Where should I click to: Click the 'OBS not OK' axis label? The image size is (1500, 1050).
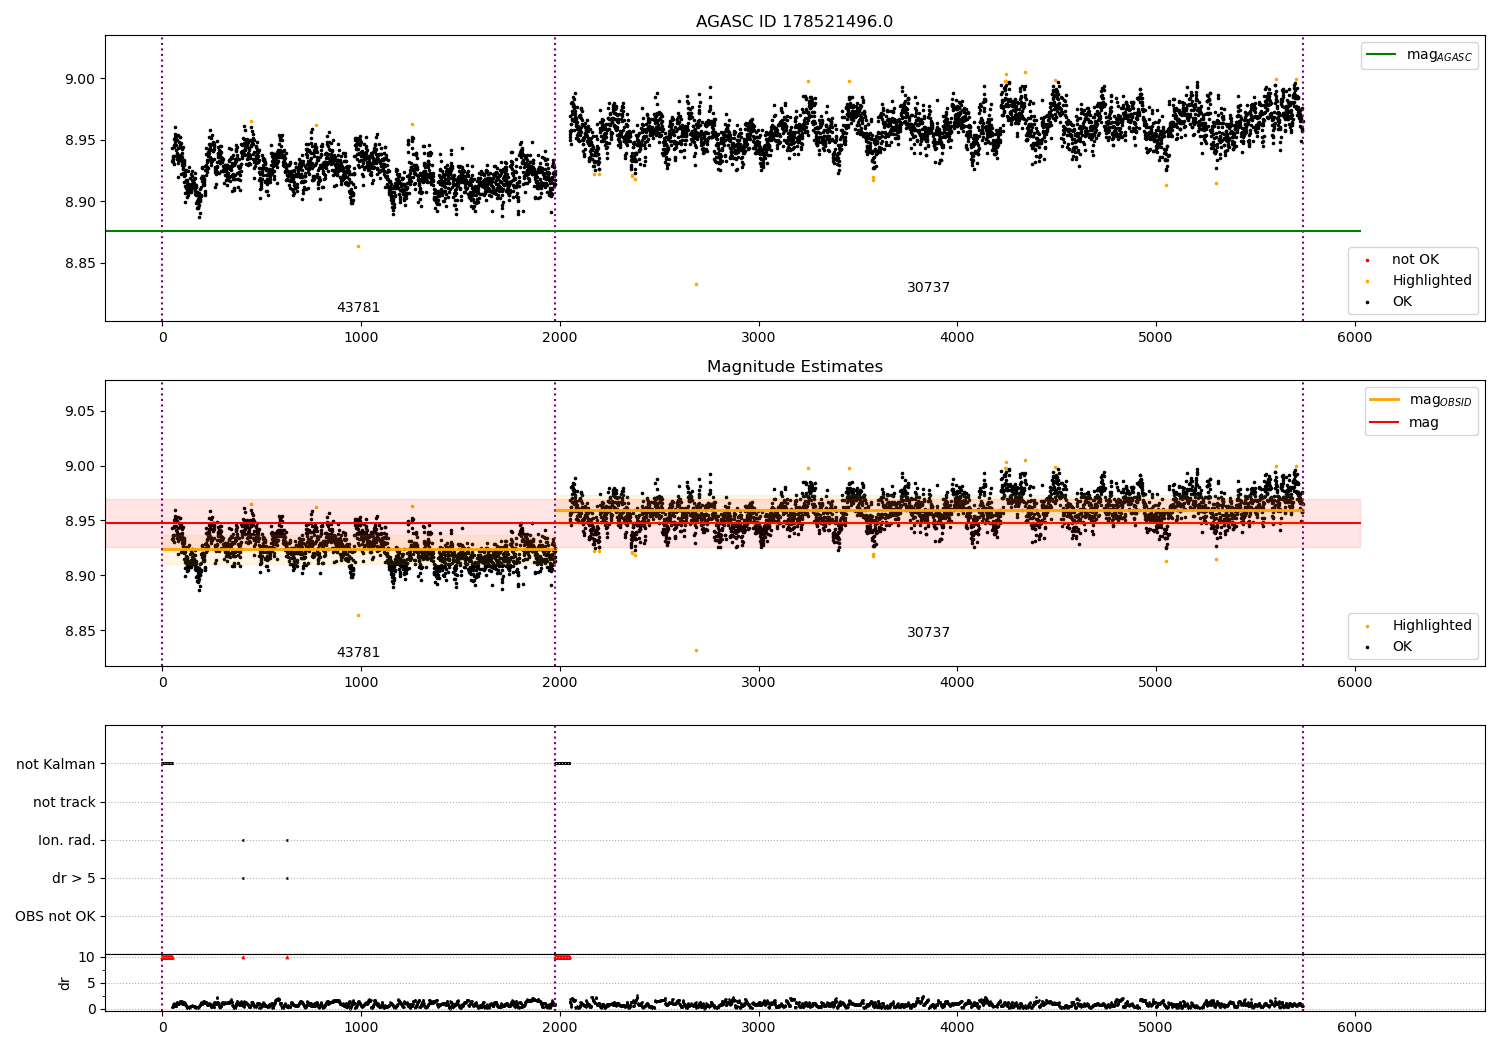[55, 916]
